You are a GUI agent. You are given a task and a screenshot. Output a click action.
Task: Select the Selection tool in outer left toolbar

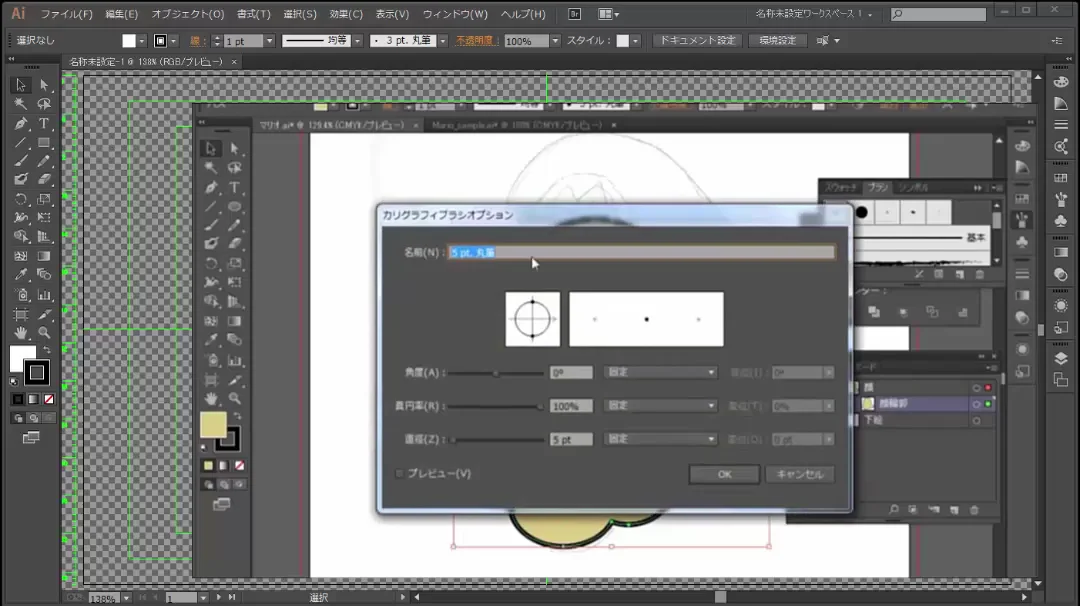[x=21, y=85]
